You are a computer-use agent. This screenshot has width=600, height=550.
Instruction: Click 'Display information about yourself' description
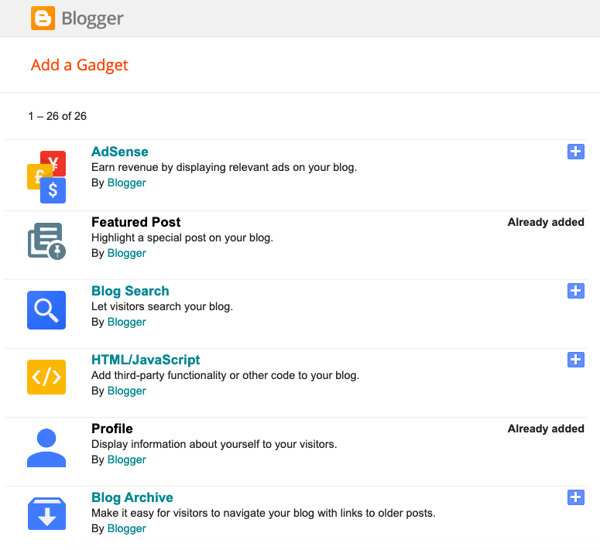tap(214, 444)
